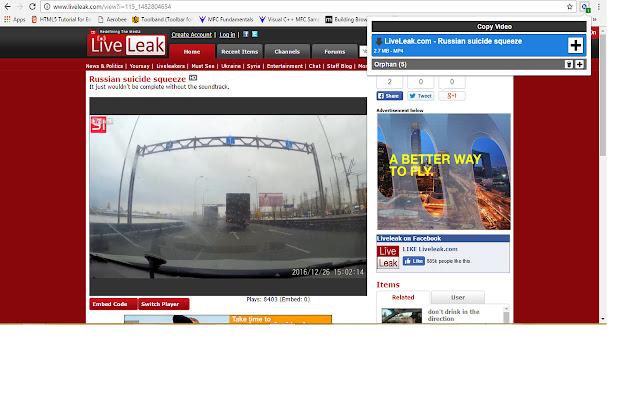Click the LiveLeak Facebook box logo
The height and width of the screenshot is (400, 640).
pos(388,257)
